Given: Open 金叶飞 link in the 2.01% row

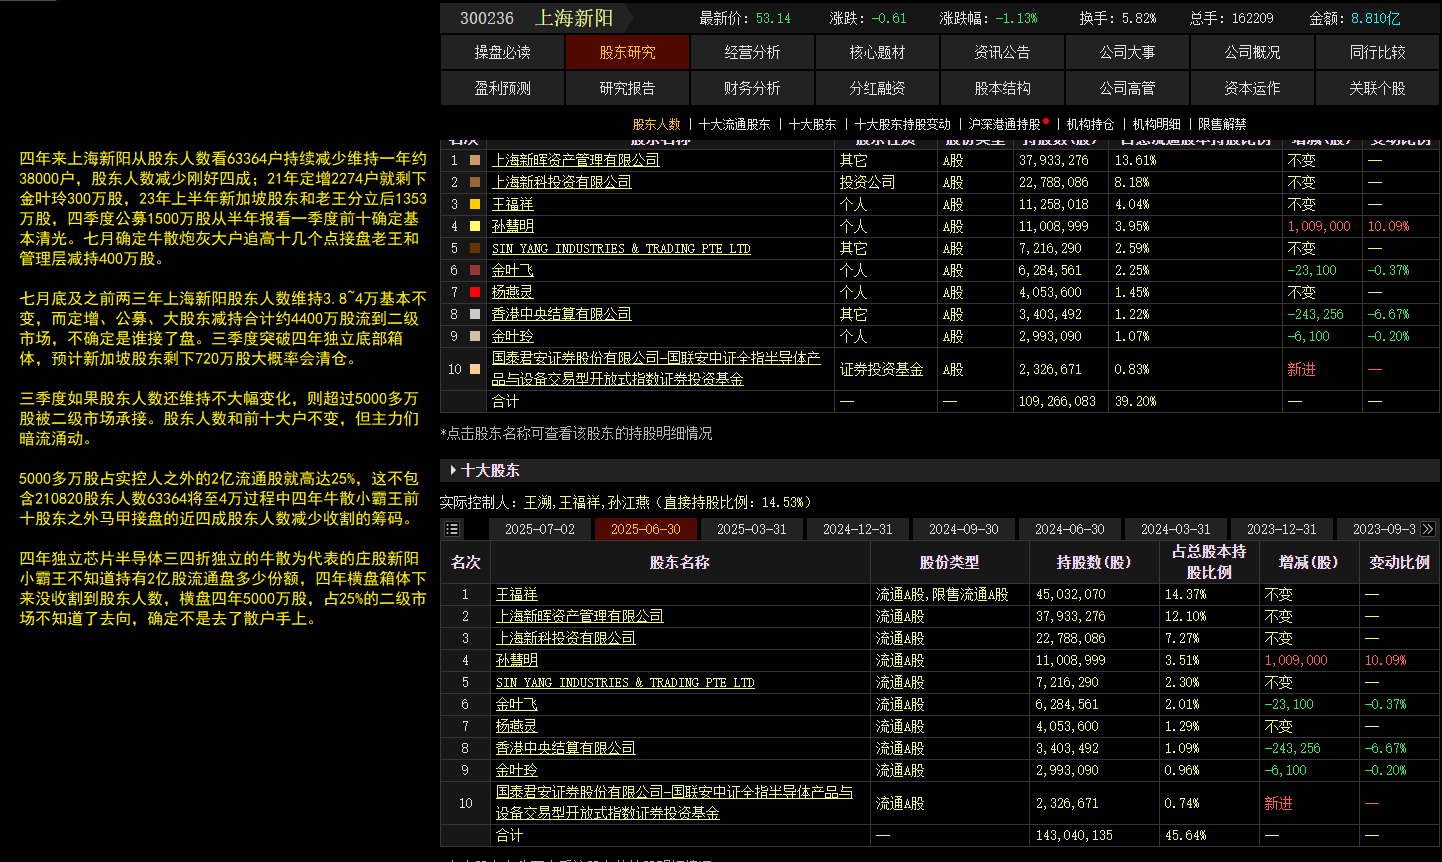Looking at the screenshot, I should 517,704.
